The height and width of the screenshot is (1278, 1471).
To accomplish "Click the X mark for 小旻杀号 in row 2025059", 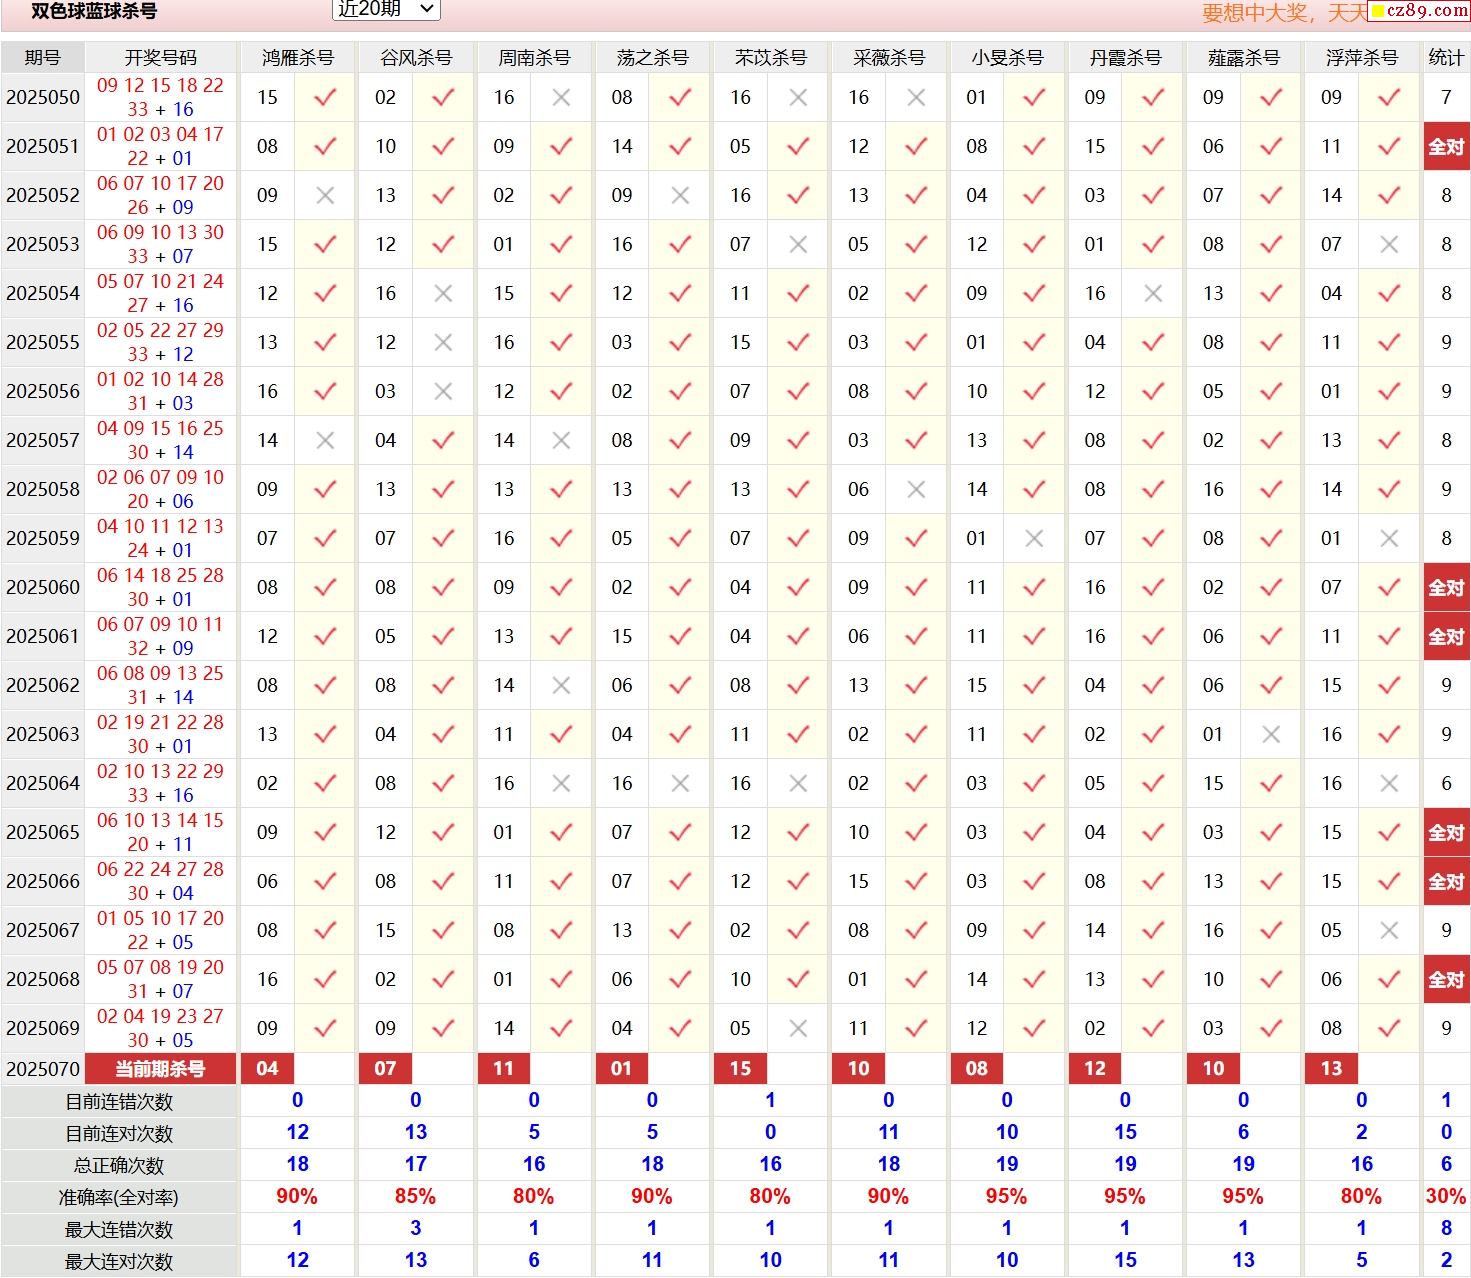I will (1034, 538).
